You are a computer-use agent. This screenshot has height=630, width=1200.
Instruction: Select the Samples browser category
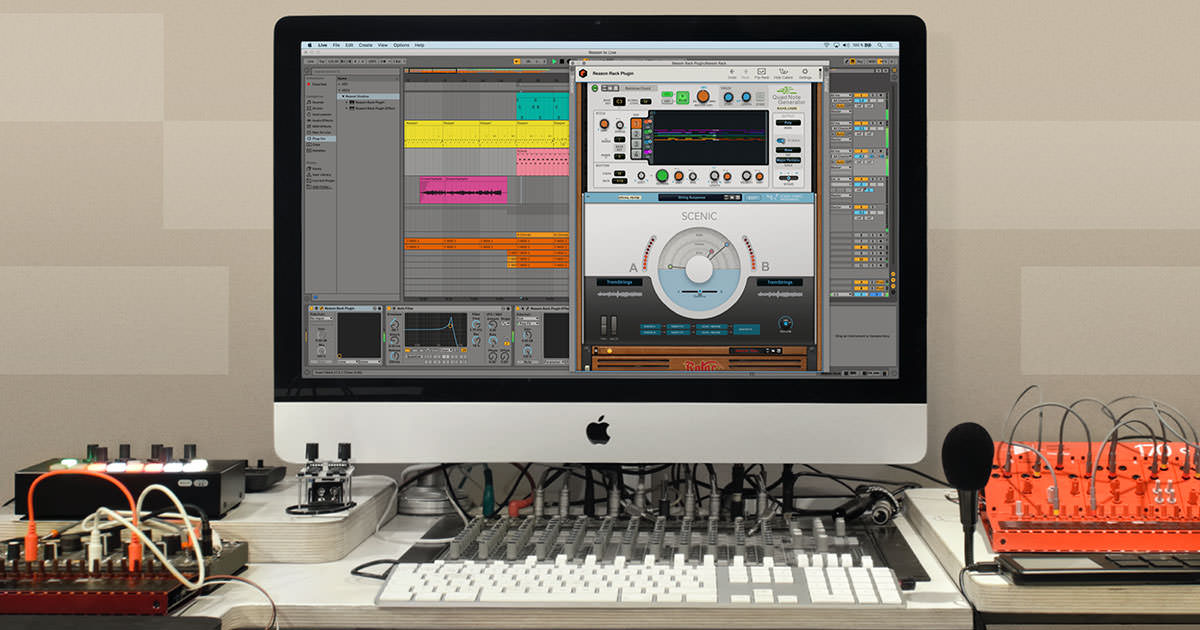pos(318,150)
